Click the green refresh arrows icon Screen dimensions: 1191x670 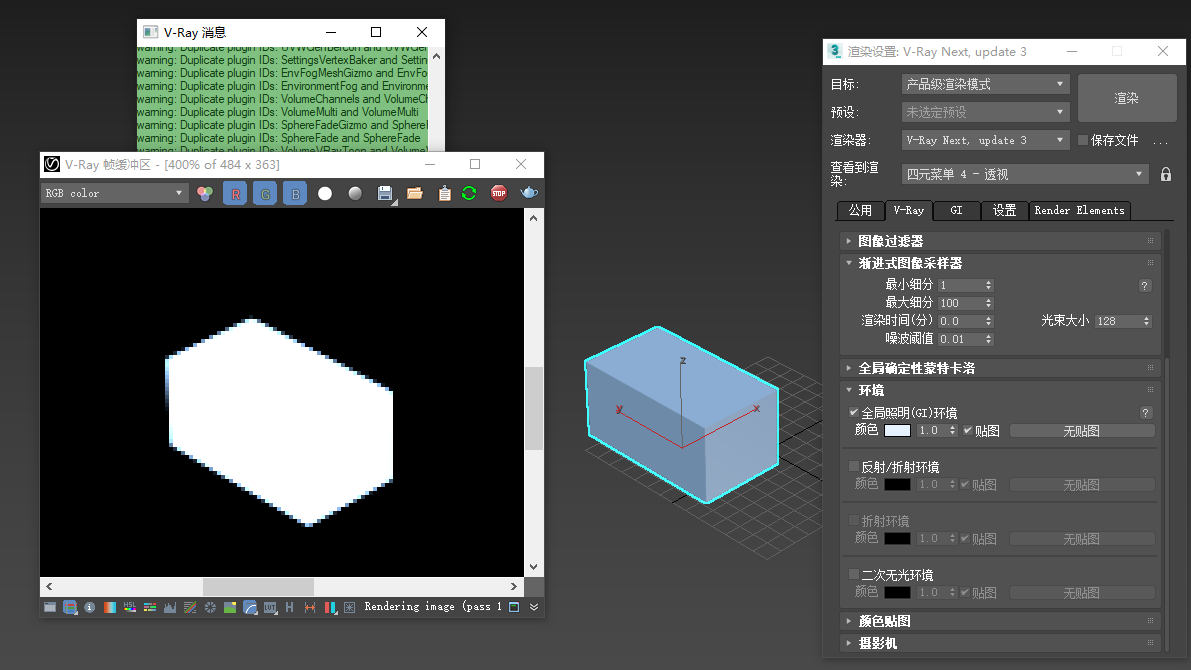coord(469,194)
